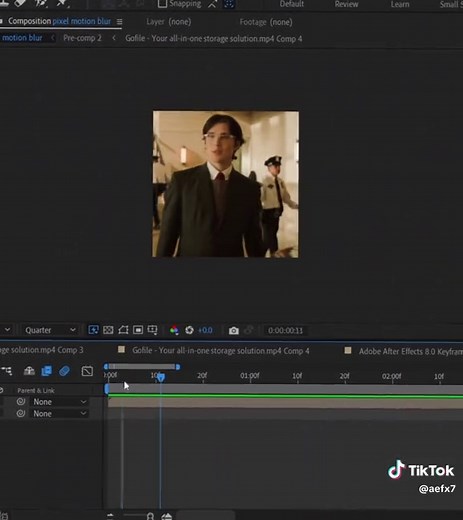
Task: Select the Eraser tool in top toolbar
Action: click(21, 3)
